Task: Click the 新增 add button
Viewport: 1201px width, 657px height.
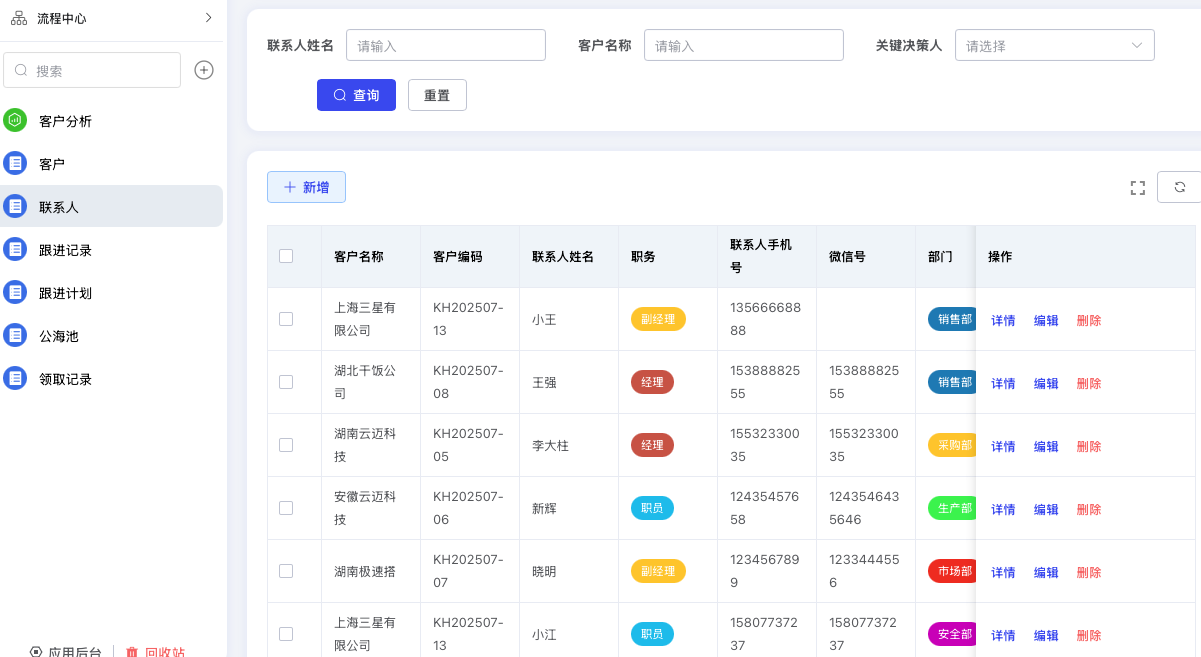Action: (306, 187)
